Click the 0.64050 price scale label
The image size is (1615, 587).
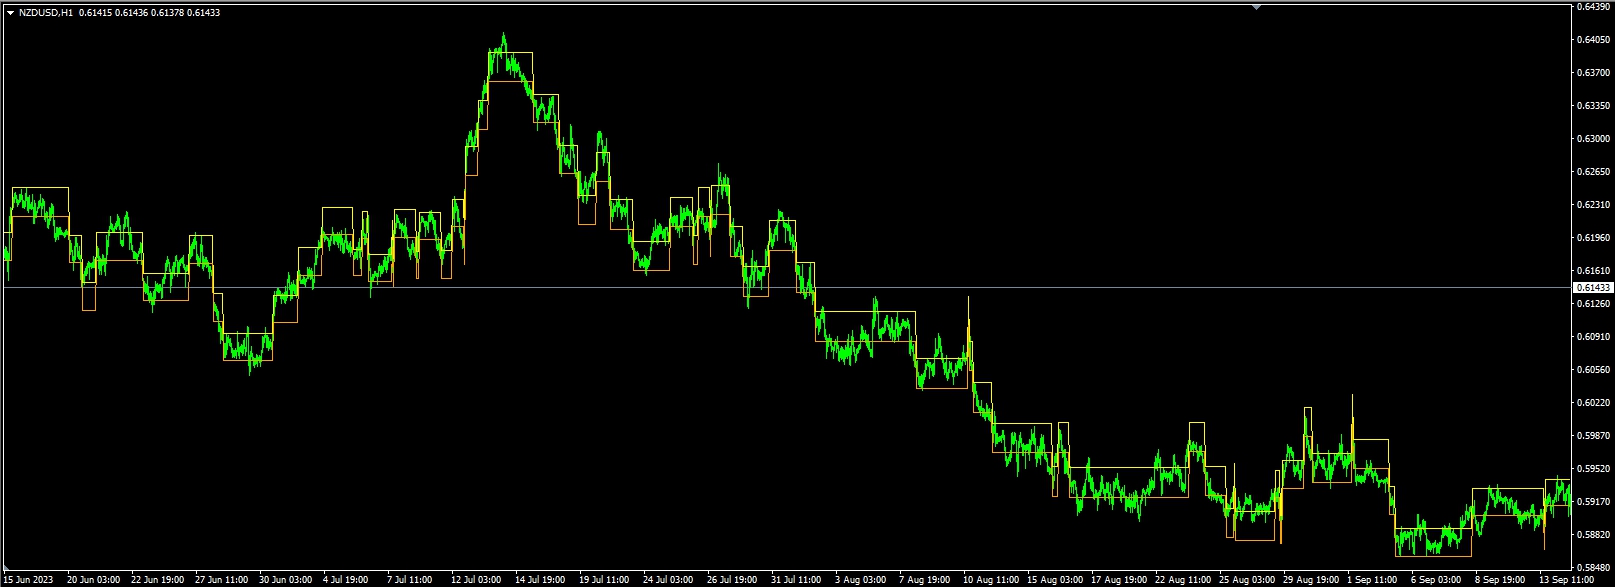[1592, 39]
